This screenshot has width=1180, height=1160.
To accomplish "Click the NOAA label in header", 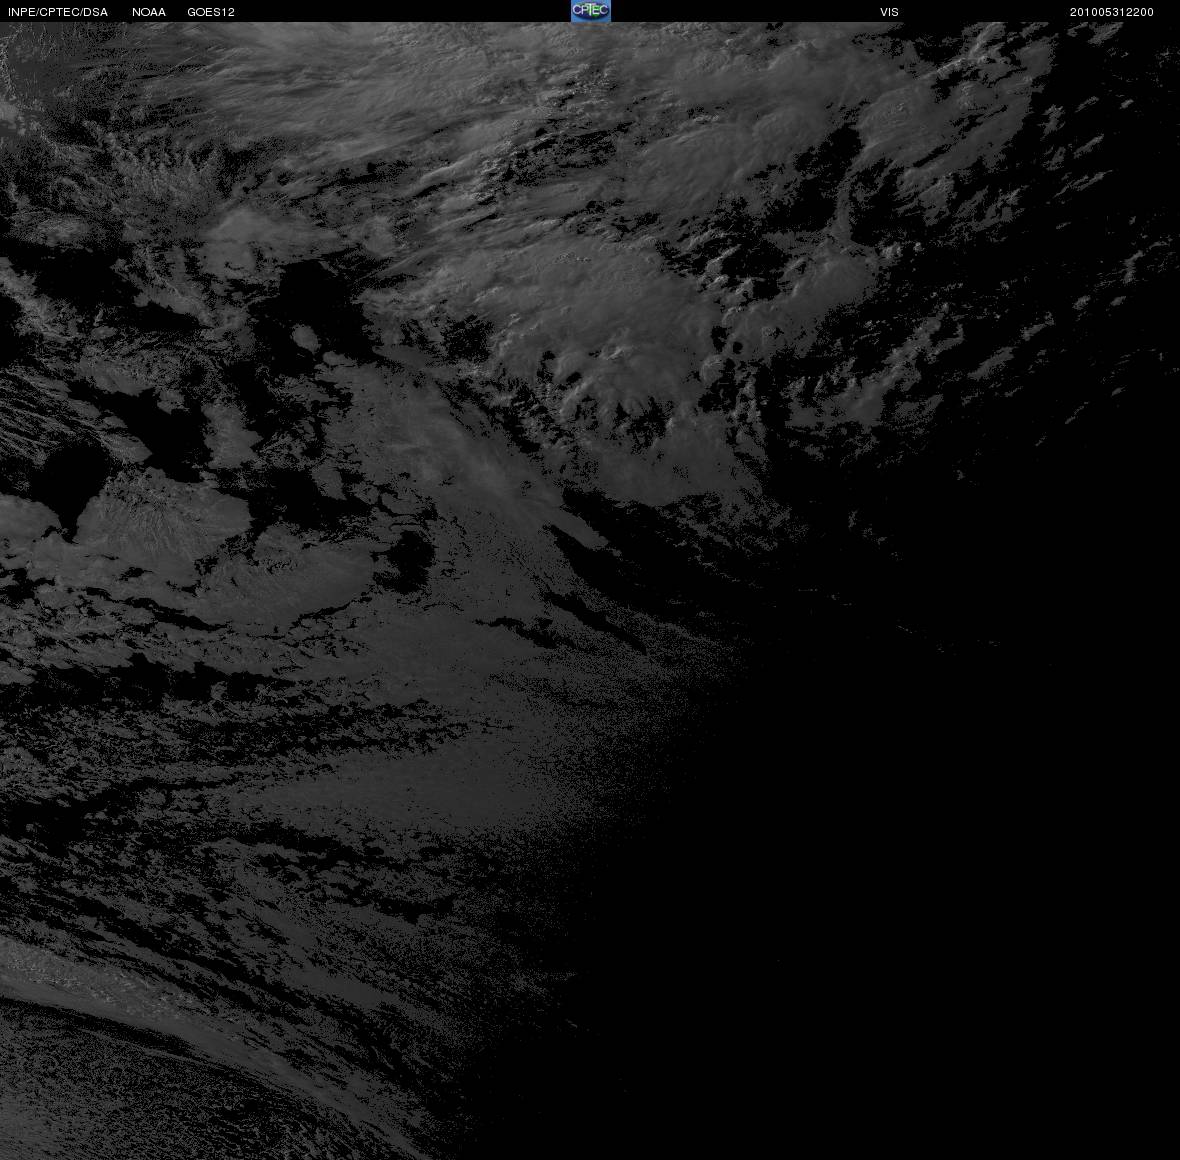I will pyautogui.click(x=149, y=12).
